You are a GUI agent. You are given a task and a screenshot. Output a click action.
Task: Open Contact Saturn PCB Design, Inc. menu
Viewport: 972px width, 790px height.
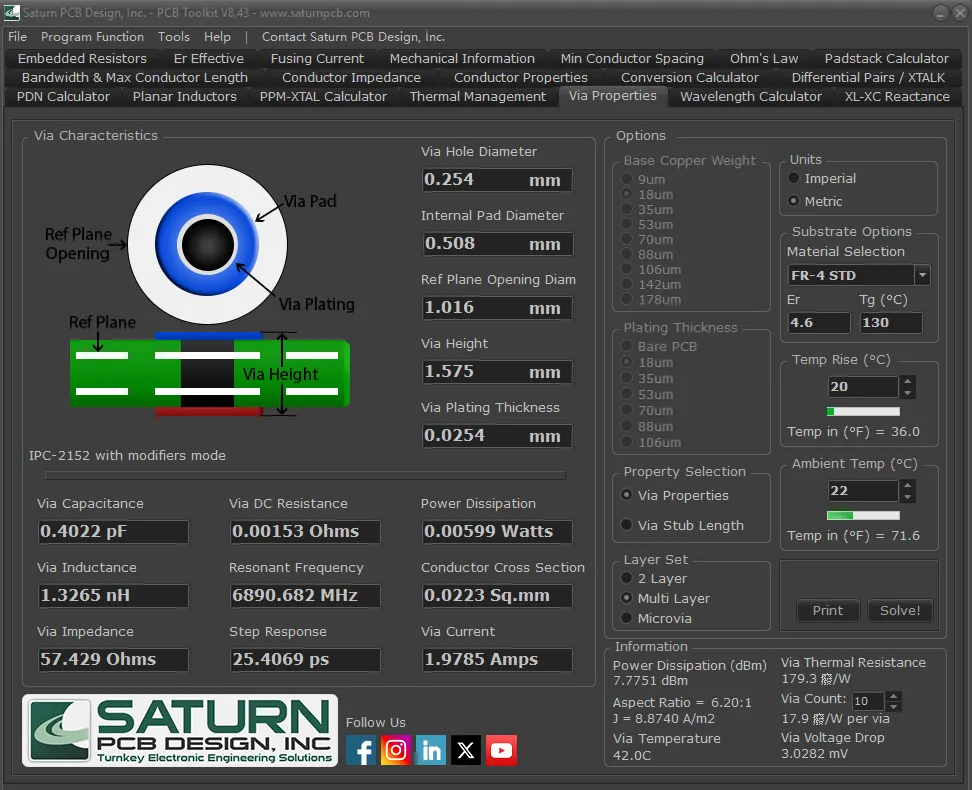click(353, 37)
